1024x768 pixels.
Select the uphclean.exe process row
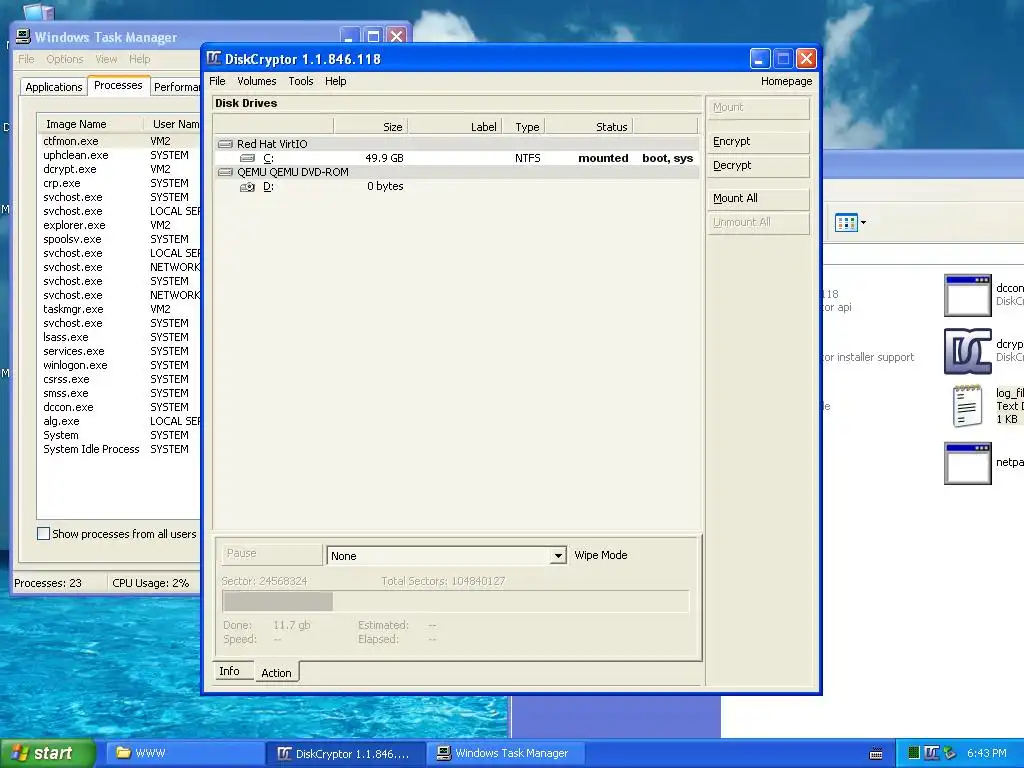pyautogui.click(x=120, y=155)
